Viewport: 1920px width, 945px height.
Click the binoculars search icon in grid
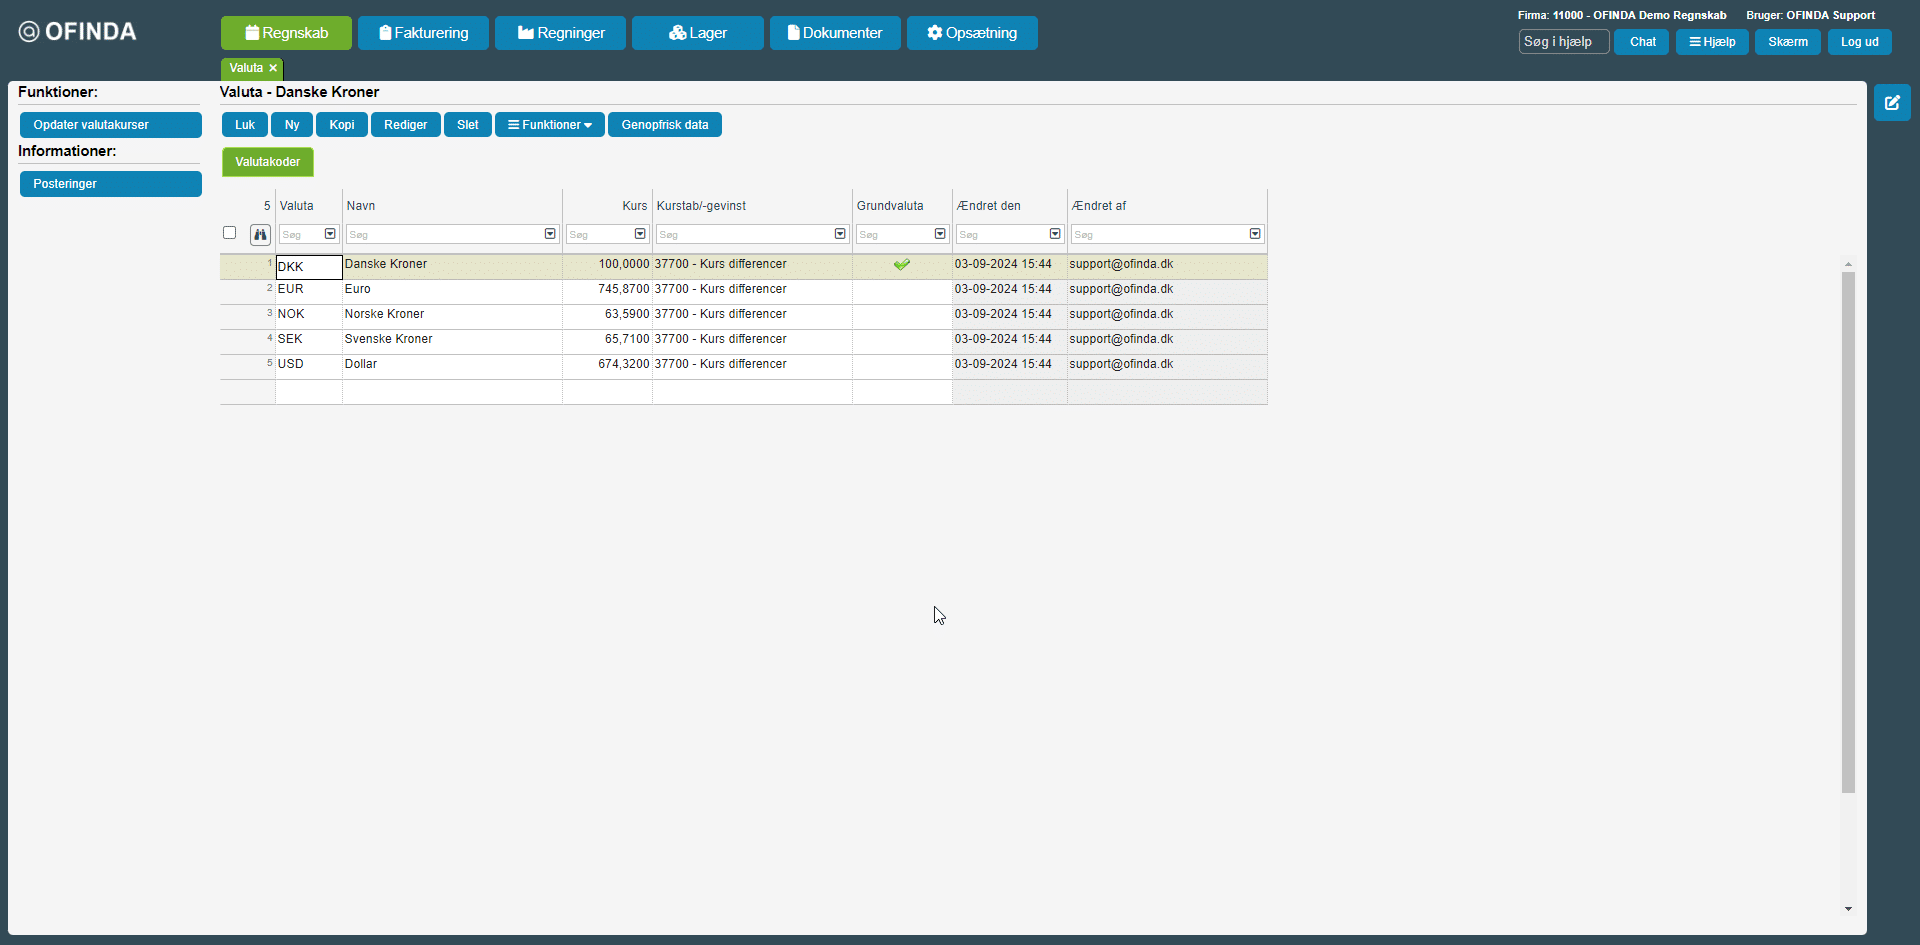click(x=260, y=235)
